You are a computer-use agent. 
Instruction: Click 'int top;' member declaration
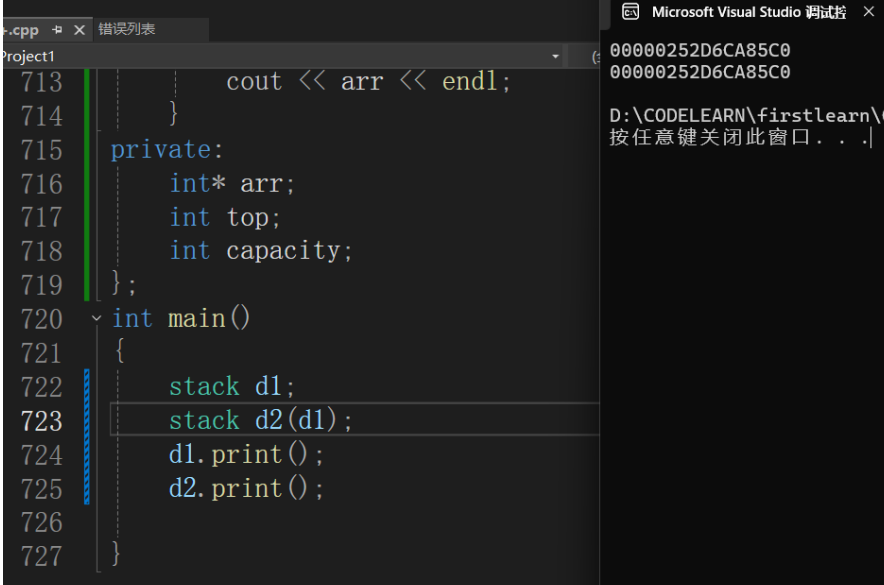(225, 218)
